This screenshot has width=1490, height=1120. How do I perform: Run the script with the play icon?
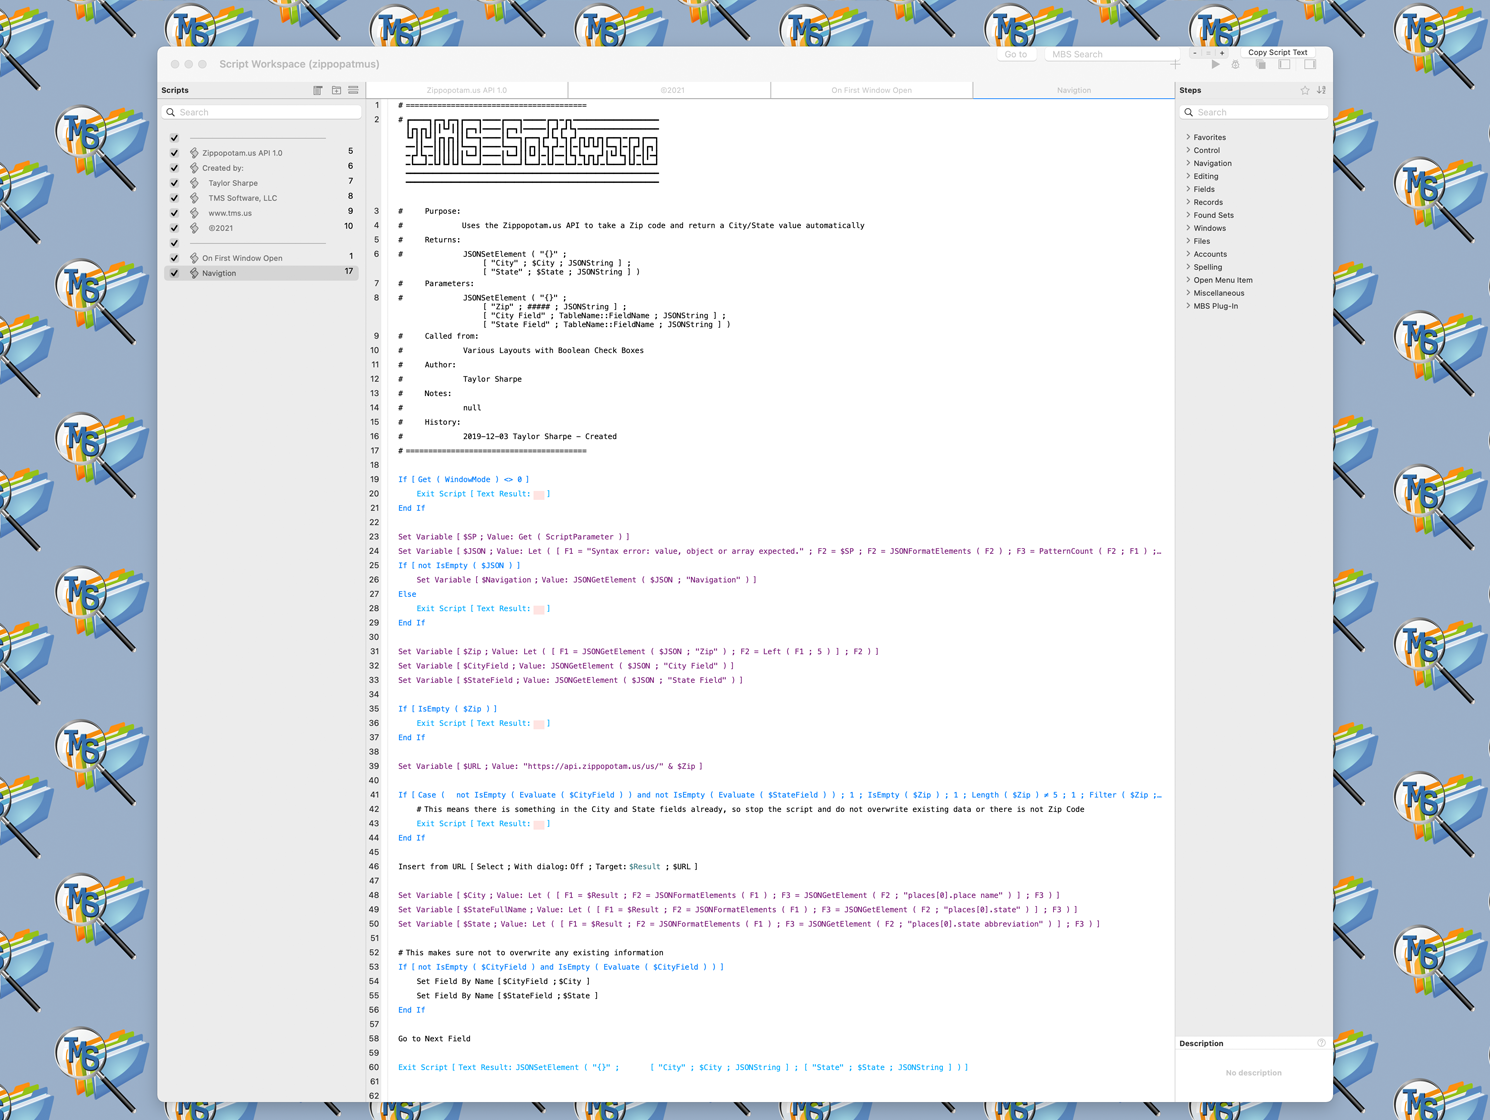point(1215,65)
